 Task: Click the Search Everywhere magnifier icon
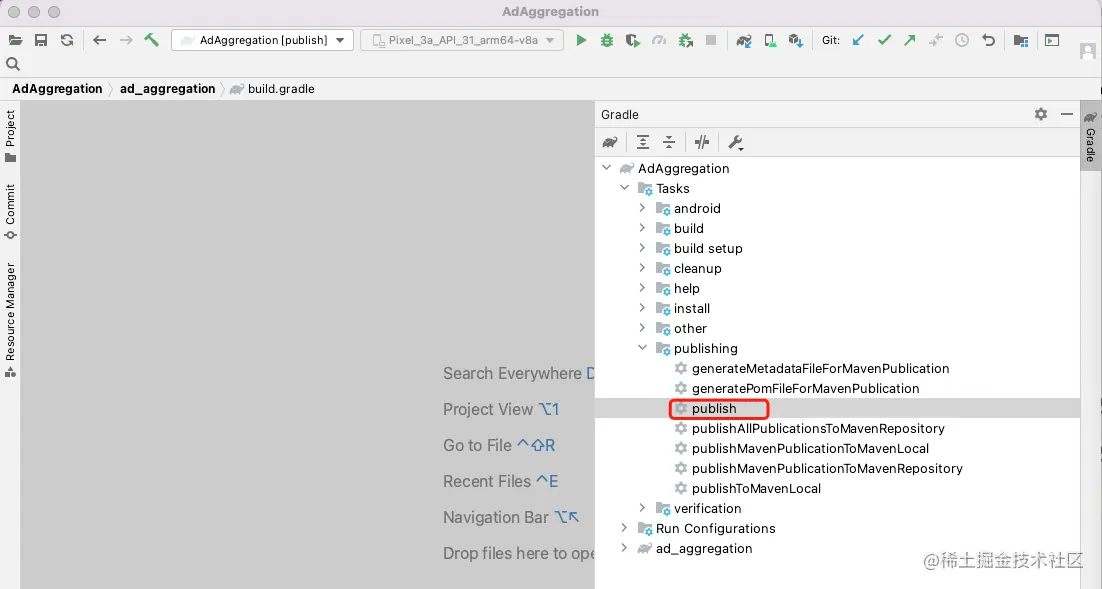tap(13, 64)
